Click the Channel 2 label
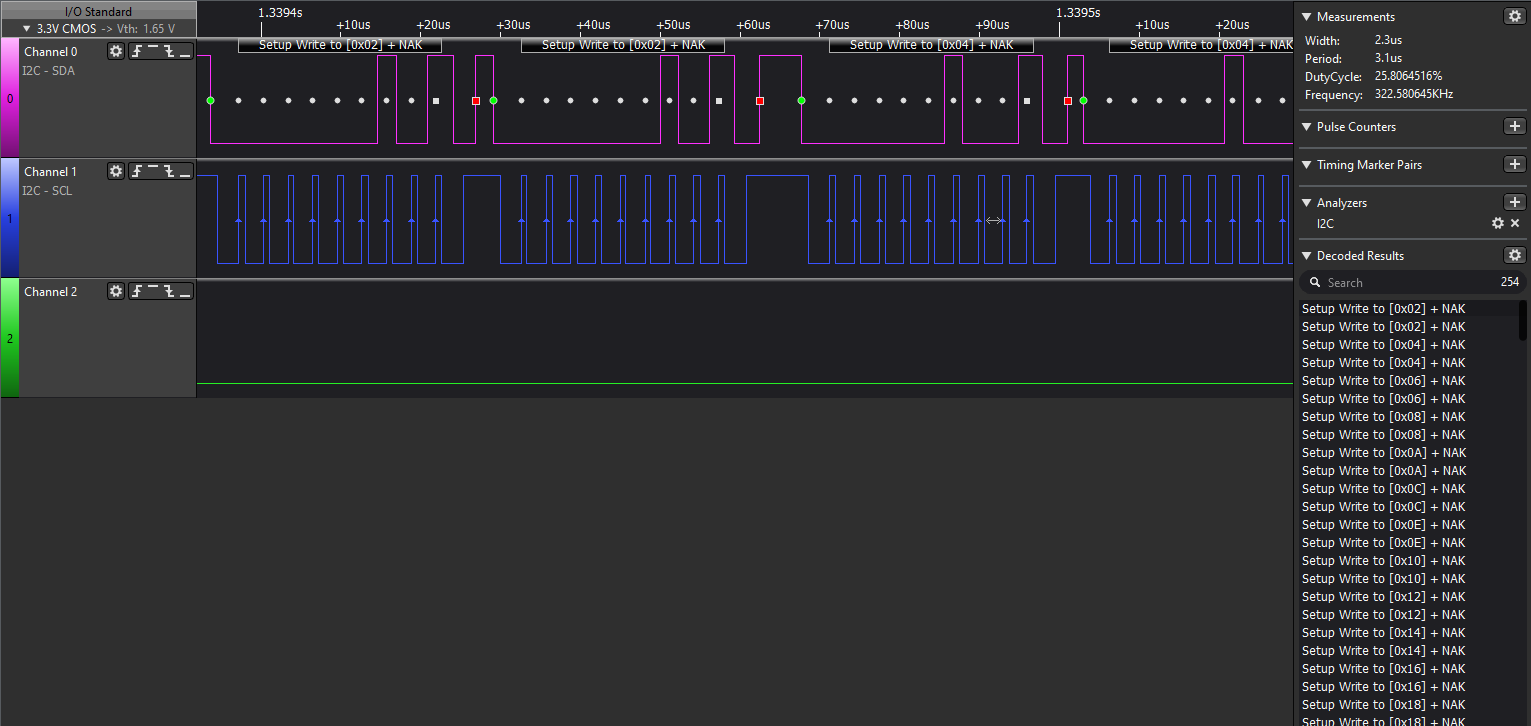Screen dimensions: 1531x726 (x=51, y=292)
